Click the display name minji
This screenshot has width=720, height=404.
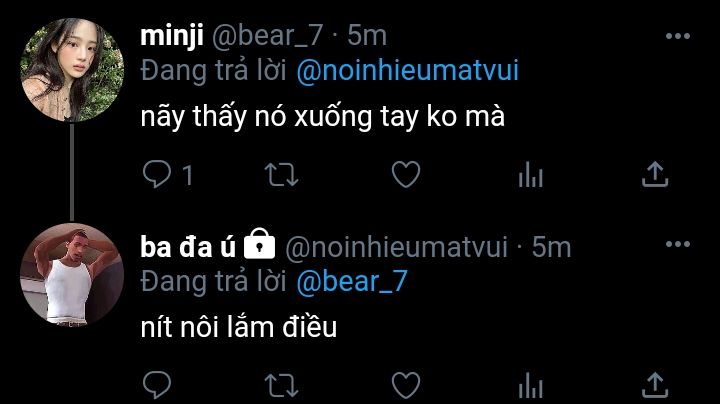[x=171, y=37]
